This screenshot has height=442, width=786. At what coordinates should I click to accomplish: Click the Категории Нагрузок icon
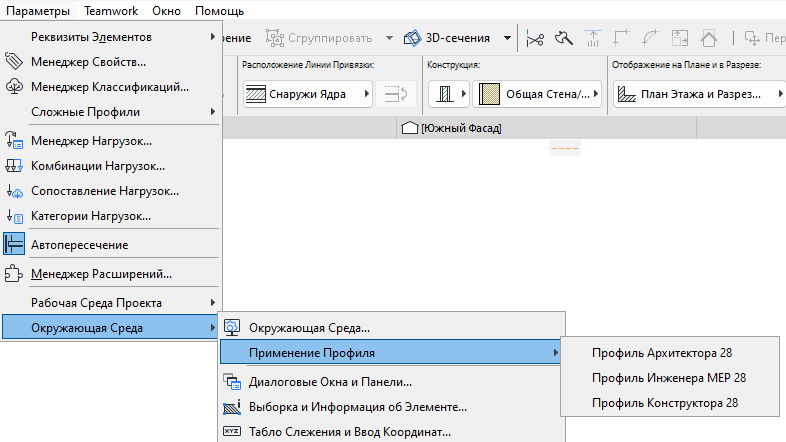click(14, 216)
